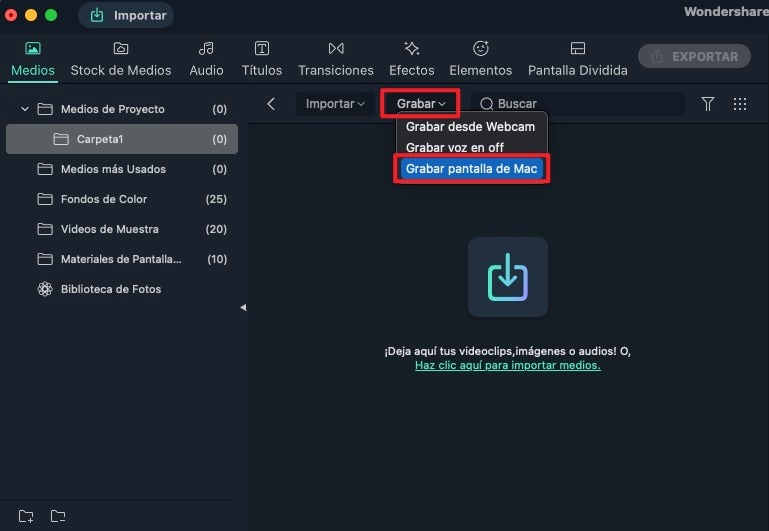The height and width of the screenshot is (531, 769).
Task: Open the Fondos de Color folder
Action: (122, 199)
